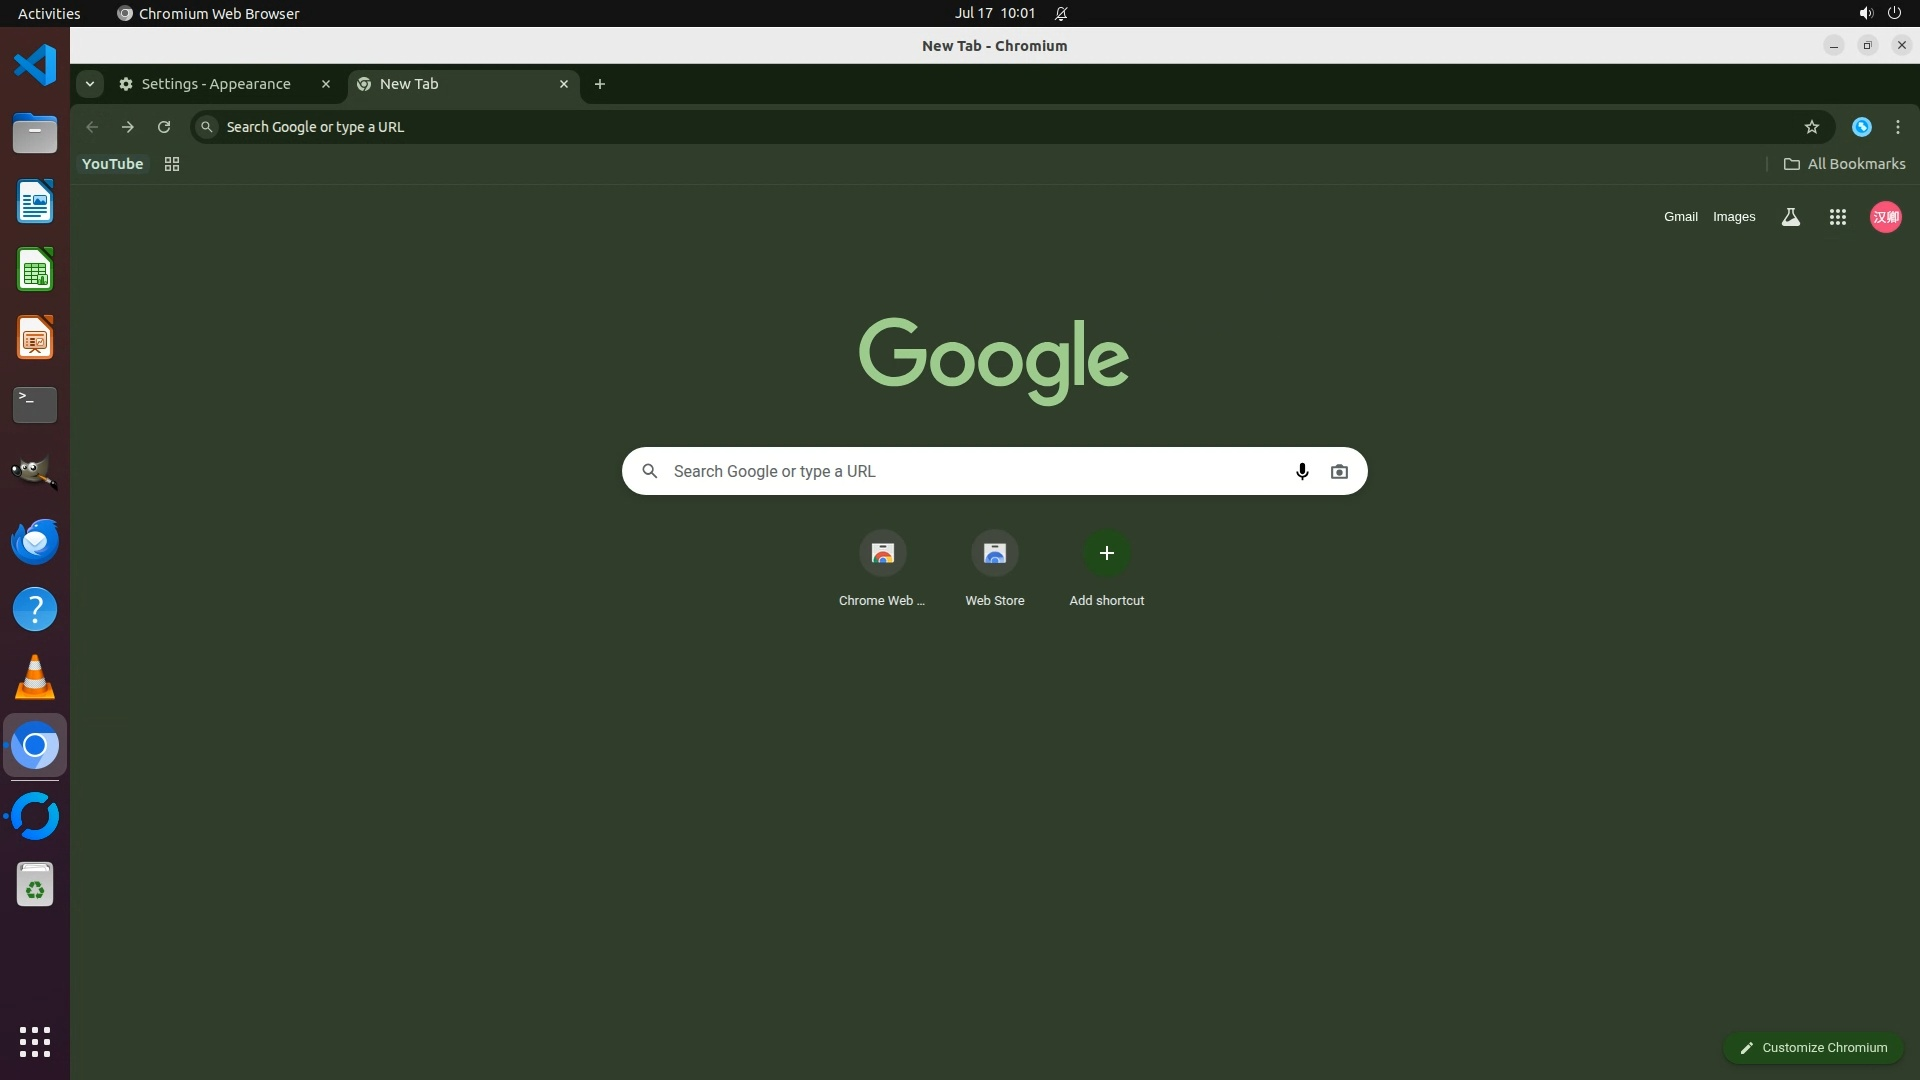Open Google Lens image search camera

pyautogui.click(x=1339, y=471)
